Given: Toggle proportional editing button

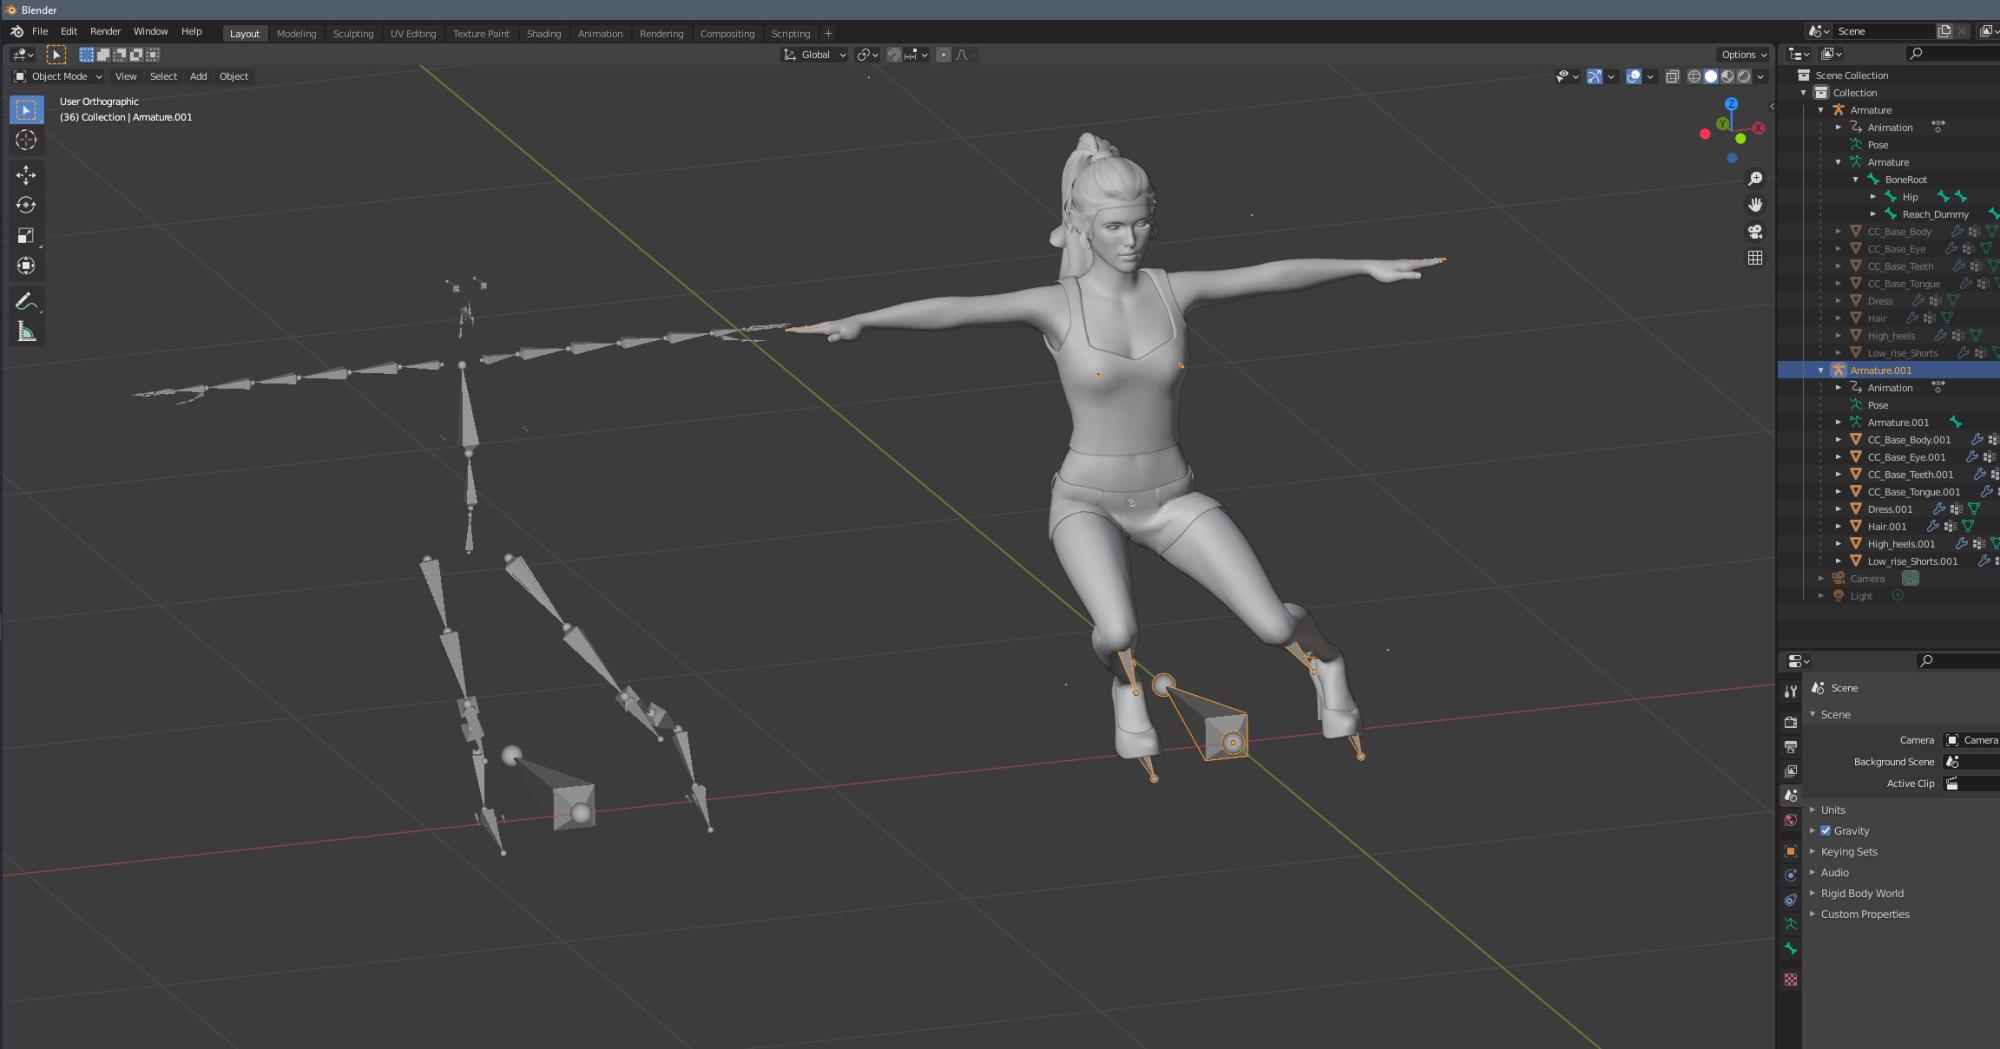Looking at the screenshot, I should point(943,55).
